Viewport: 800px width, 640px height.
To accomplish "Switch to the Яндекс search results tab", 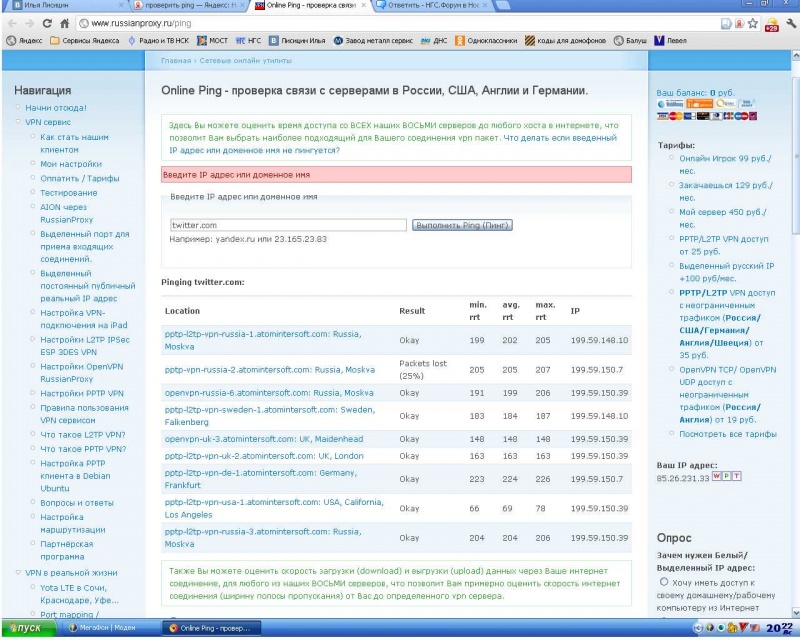I will 184,5.
